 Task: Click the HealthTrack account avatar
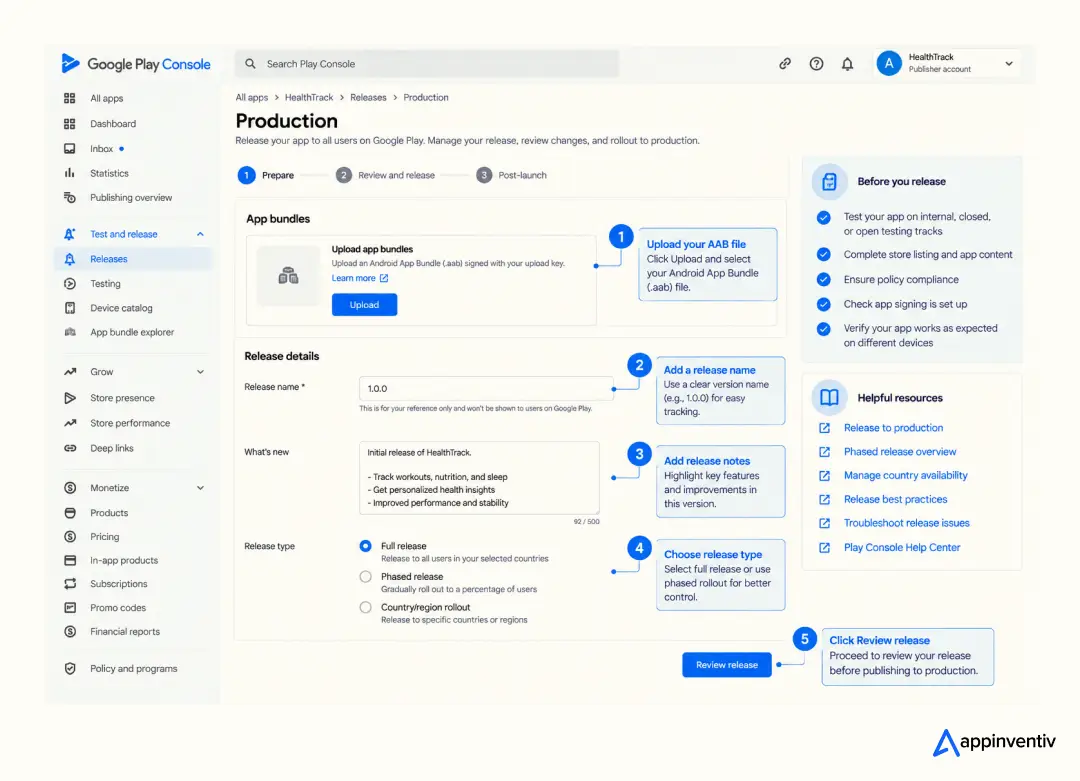coord(889,63)
